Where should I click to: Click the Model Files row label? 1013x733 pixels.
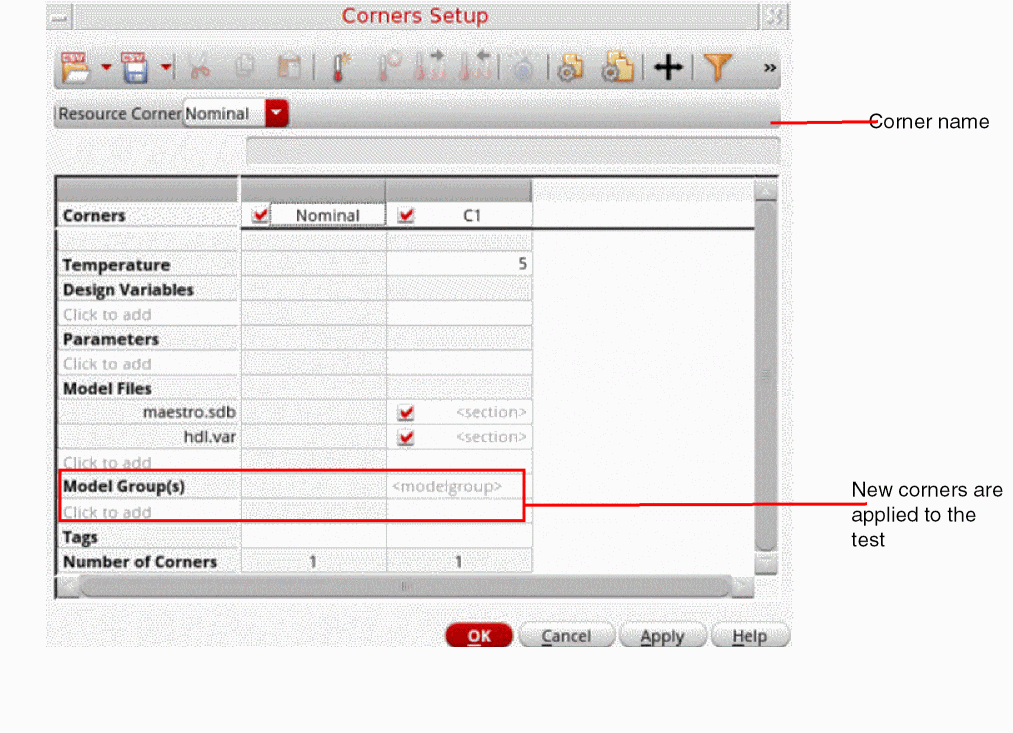107,388
